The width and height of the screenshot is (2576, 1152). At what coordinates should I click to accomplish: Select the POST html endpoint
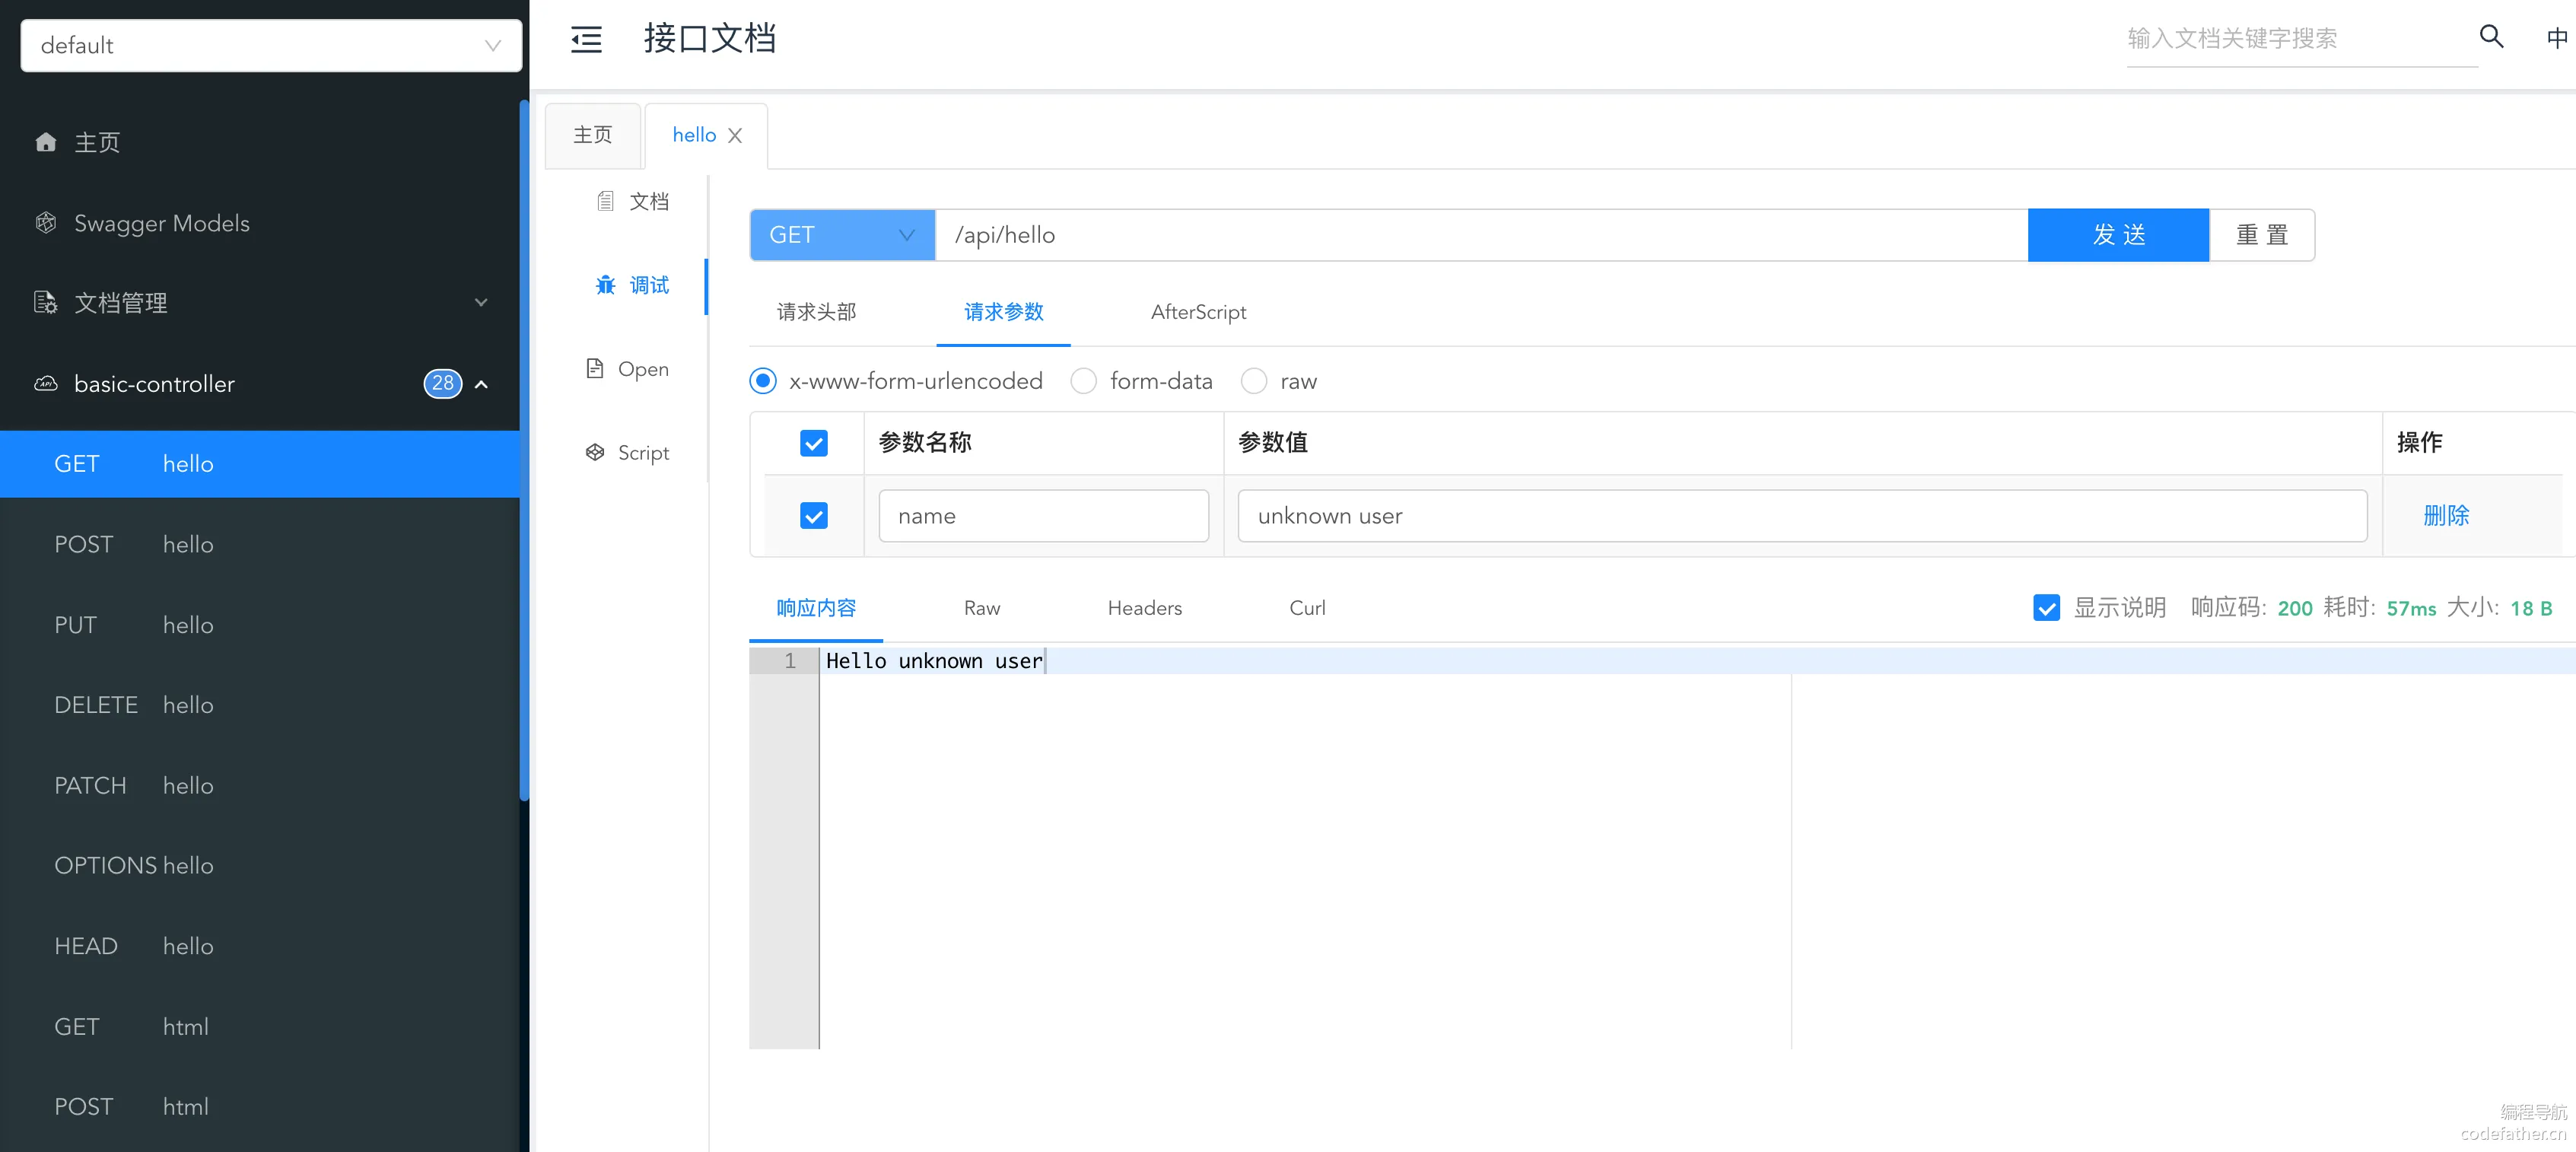pyautogui.click(x=260, y=1107)
